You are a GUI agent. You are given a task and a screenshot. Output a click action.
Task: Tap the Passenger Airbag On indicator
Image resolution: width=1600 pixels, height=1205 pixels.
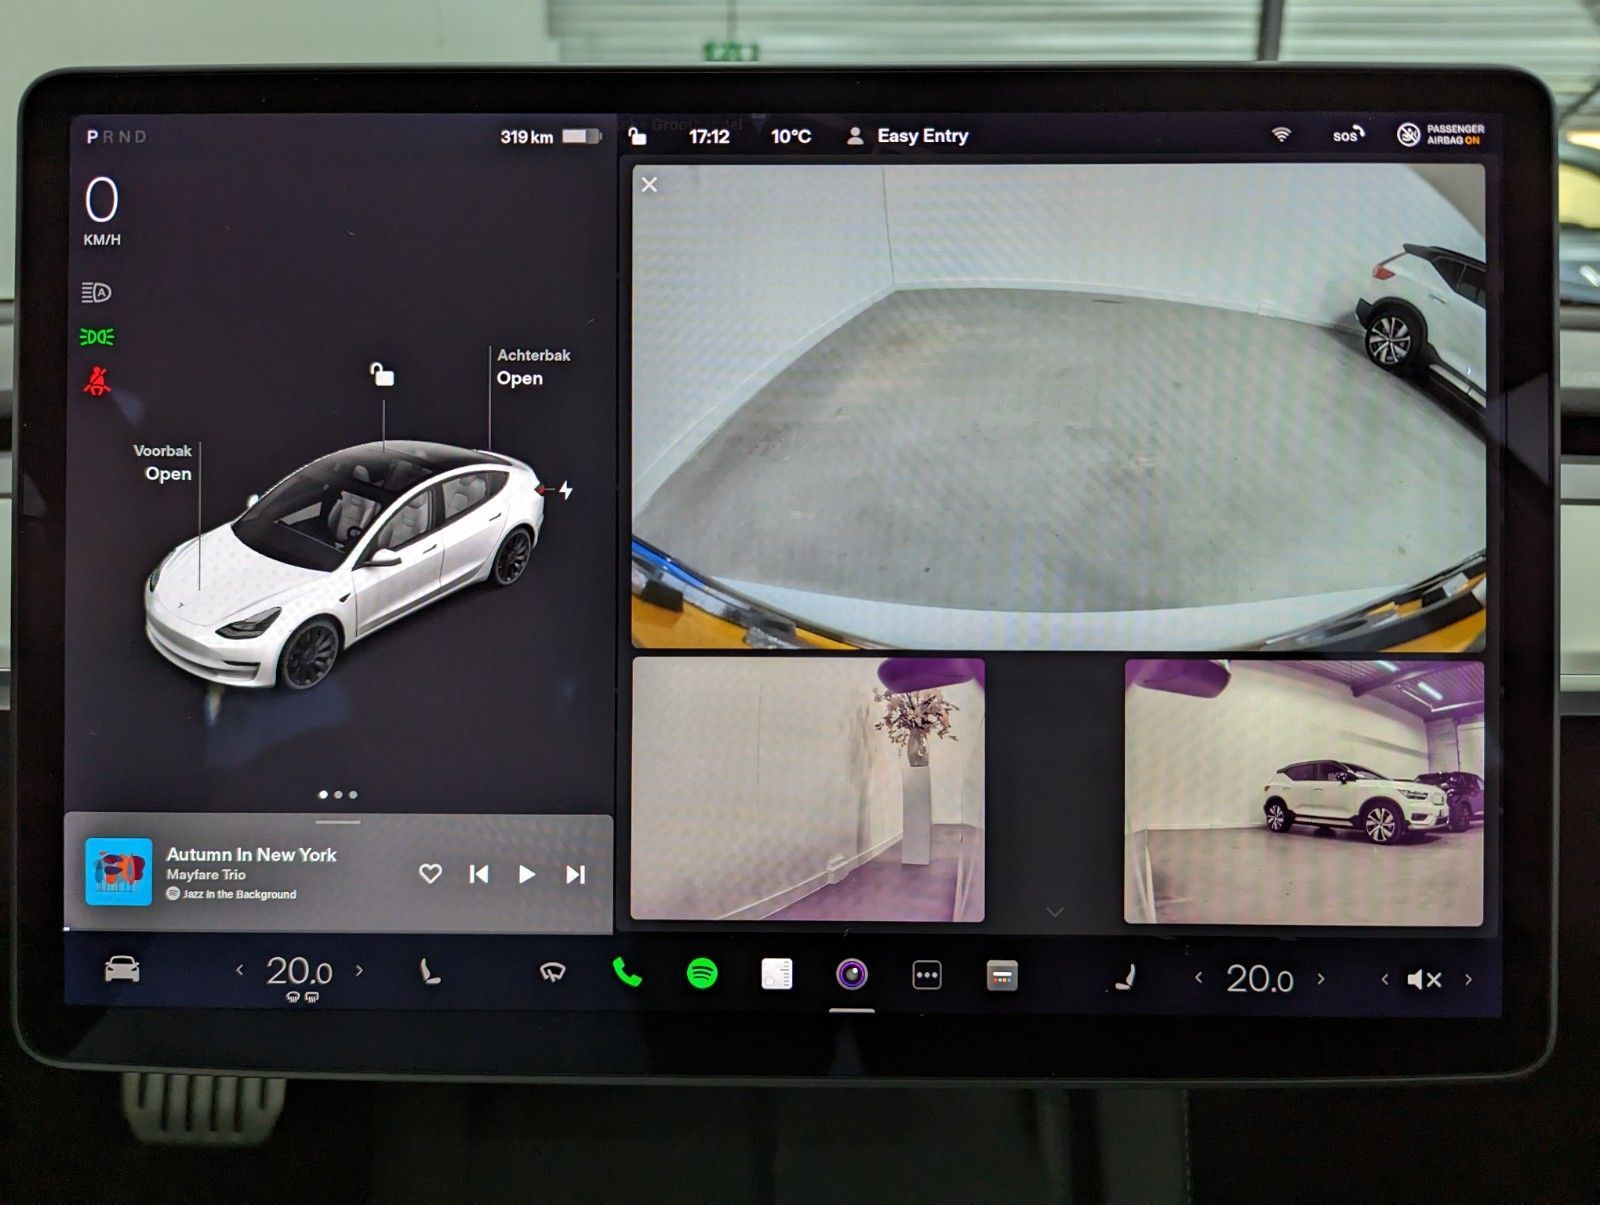pyautogui.click(x=1440, y=135)
